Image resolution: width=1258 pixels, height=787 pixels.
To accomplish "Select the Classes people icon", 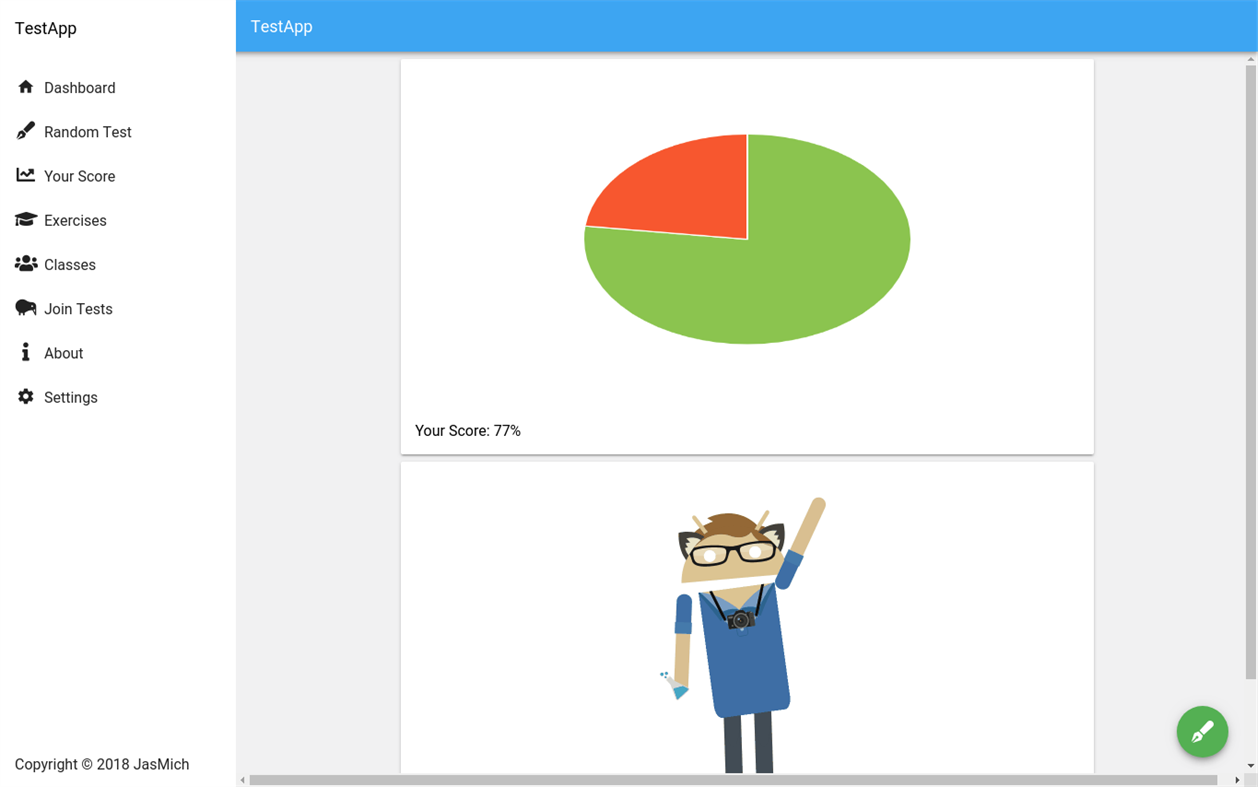I will 25,264.
